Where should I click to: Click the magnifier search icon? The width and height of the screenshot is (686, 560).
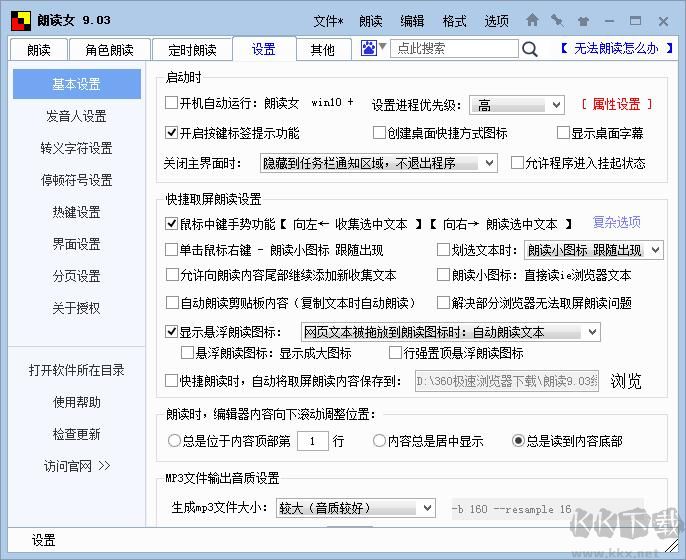(x=531, y=48)
